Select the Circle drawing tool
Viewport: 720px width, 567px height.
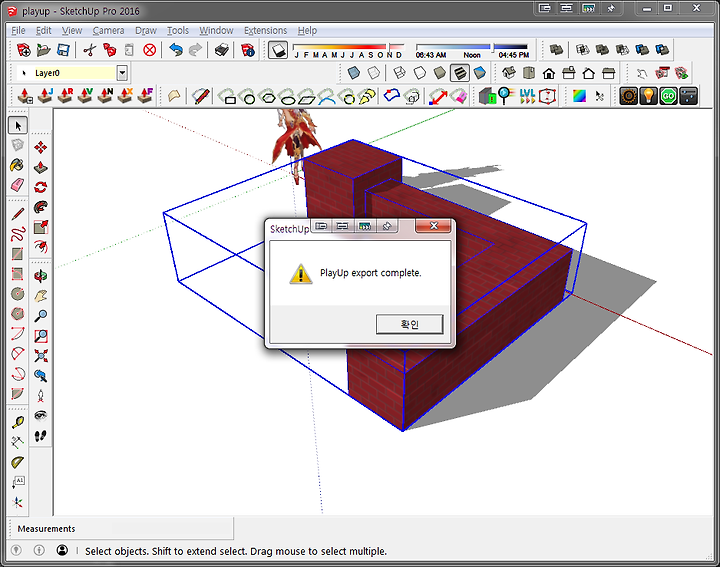point(18,294)
